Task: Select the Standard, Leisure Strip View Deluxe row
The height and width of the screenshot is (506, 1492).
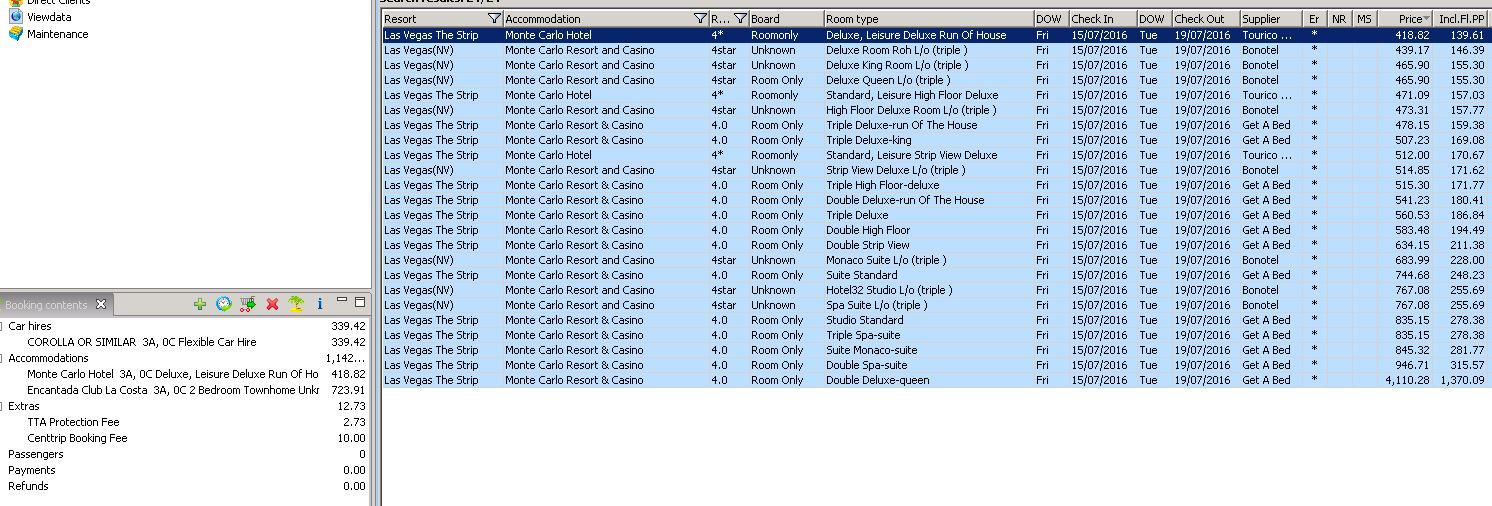Action: pyautogui.click(x=937, y=155)
